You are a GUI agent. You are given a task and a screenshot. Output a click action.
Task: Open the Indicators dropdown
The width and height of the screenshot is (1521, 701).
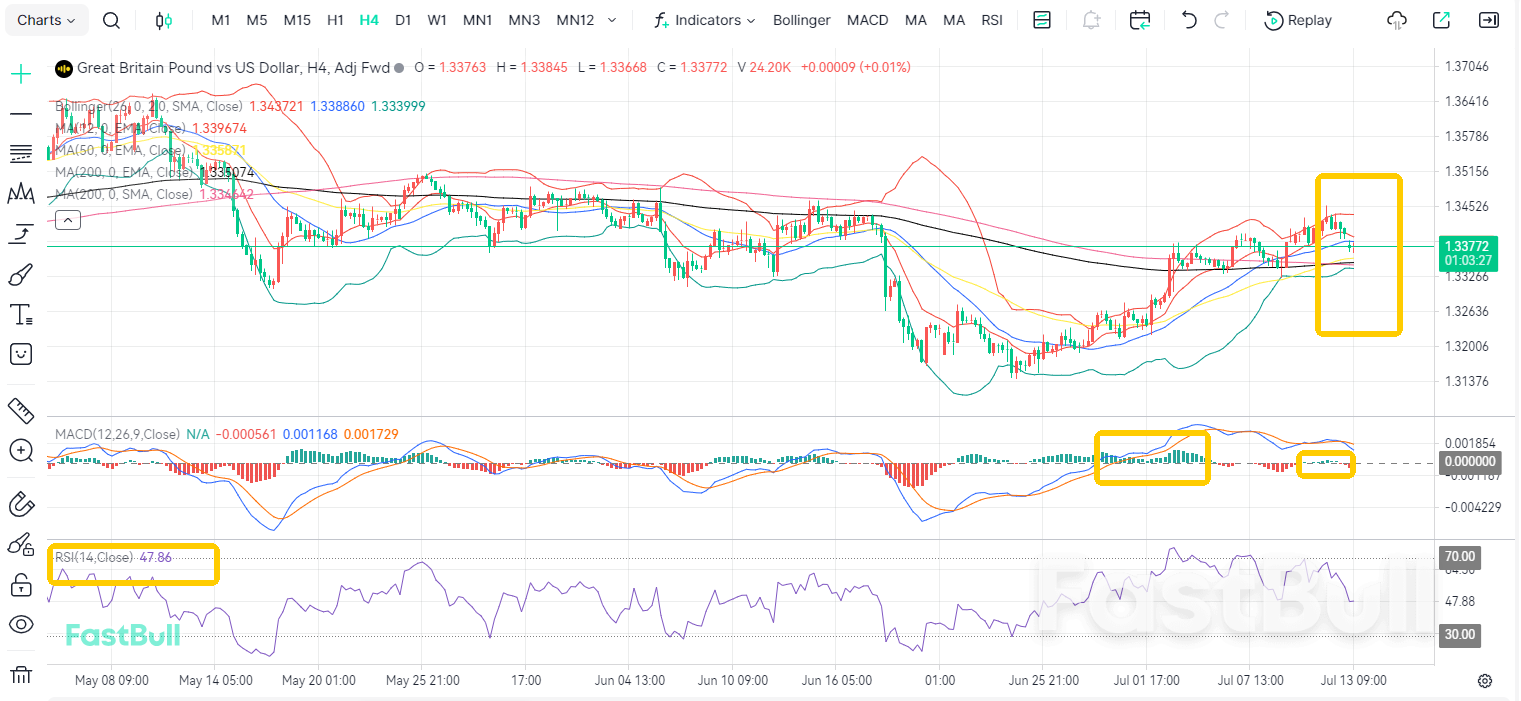coord(704,20)
